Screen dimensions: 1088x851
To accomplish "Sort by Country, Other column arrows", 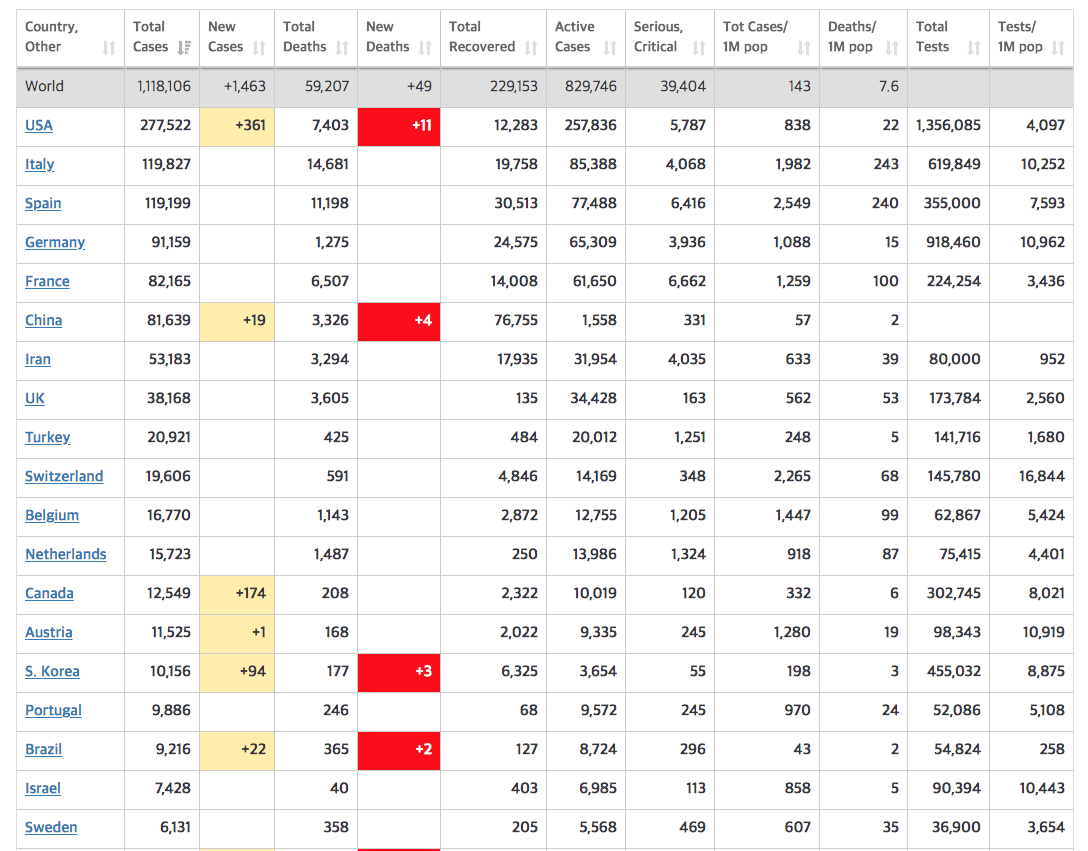I will pos(109,47).
